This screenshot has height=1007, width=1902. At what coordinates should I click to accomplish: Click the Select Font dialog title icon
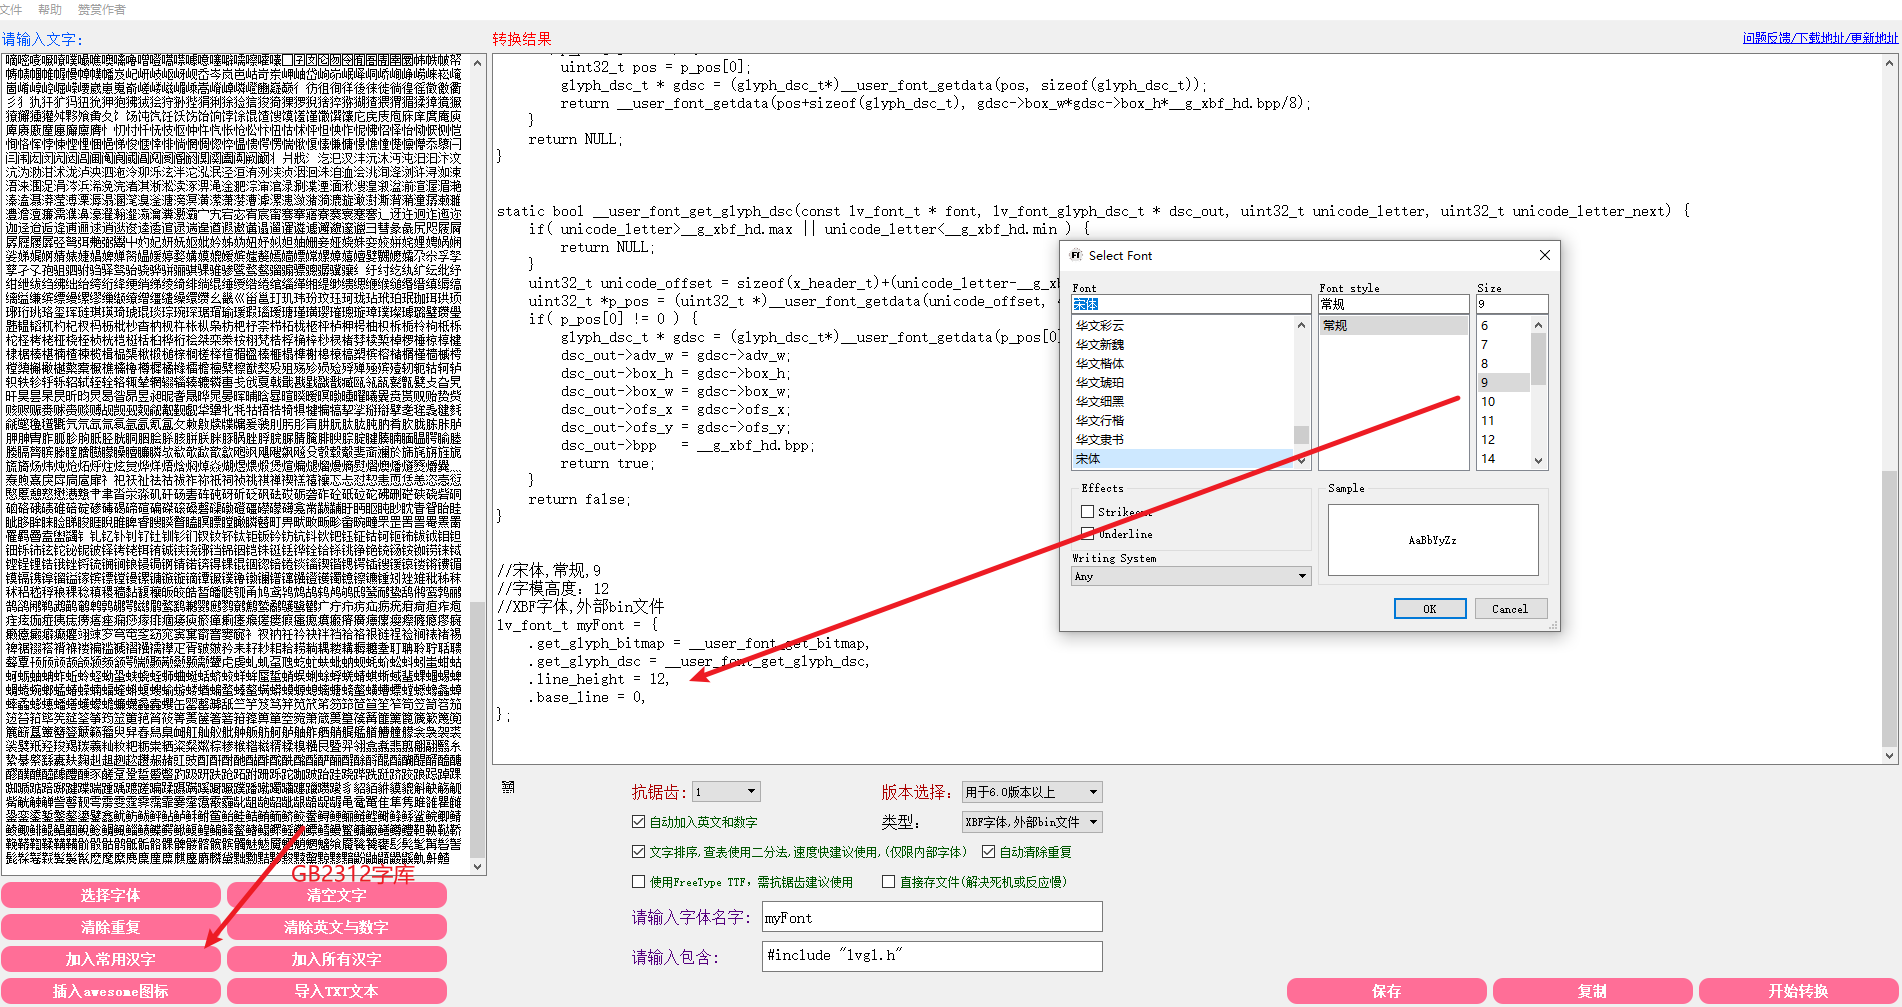click(x=1076, y=255)
